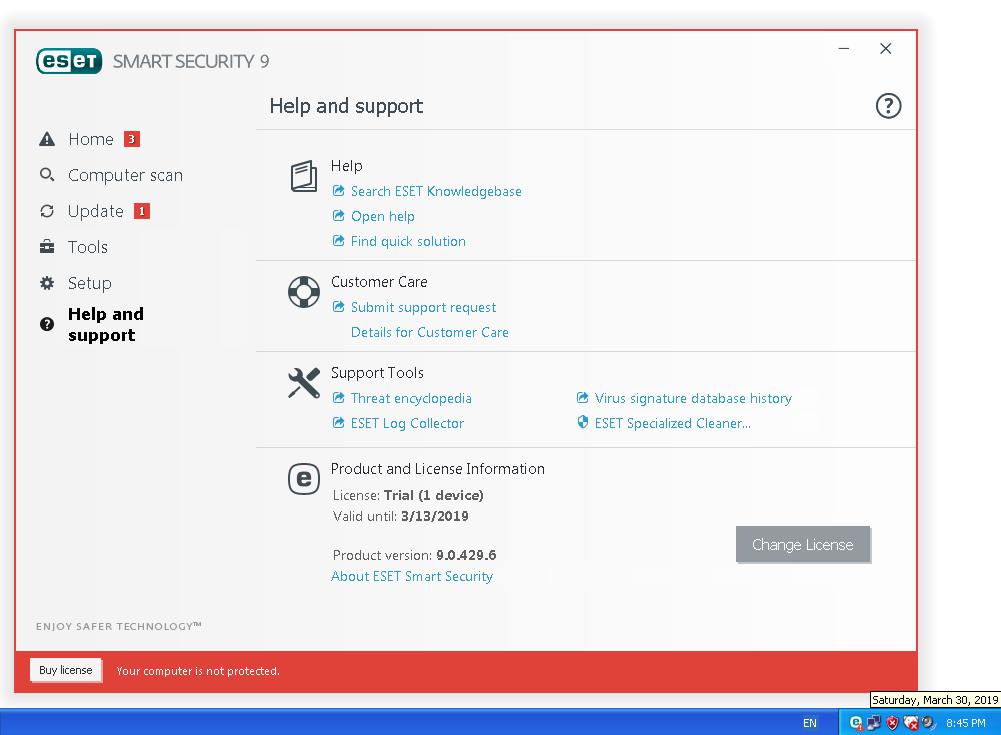Open the Setup section
This screenshot has height=735, width=1001.
[89, 283]
